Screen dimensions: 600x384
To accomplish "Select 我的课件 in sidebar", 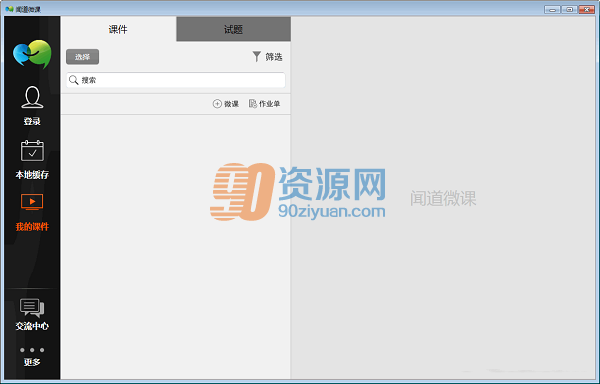I will (32, 212).
